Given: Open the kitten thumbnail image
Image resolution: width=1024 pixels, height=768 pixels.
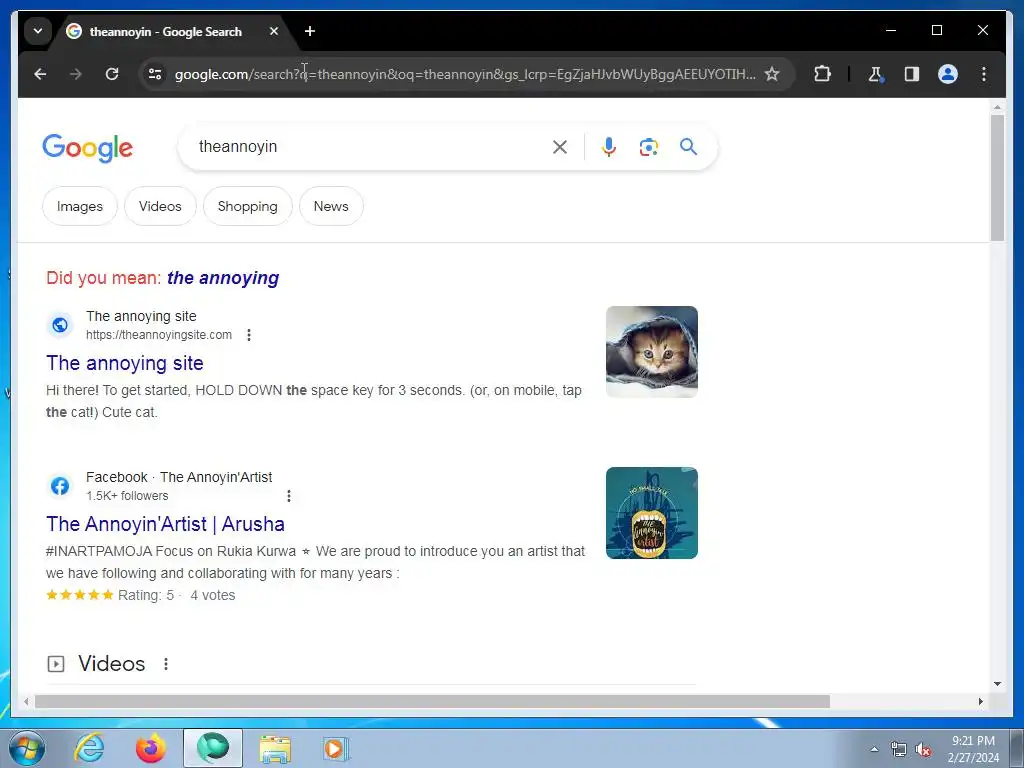Looking at the screenshot, I should point(652,352).
